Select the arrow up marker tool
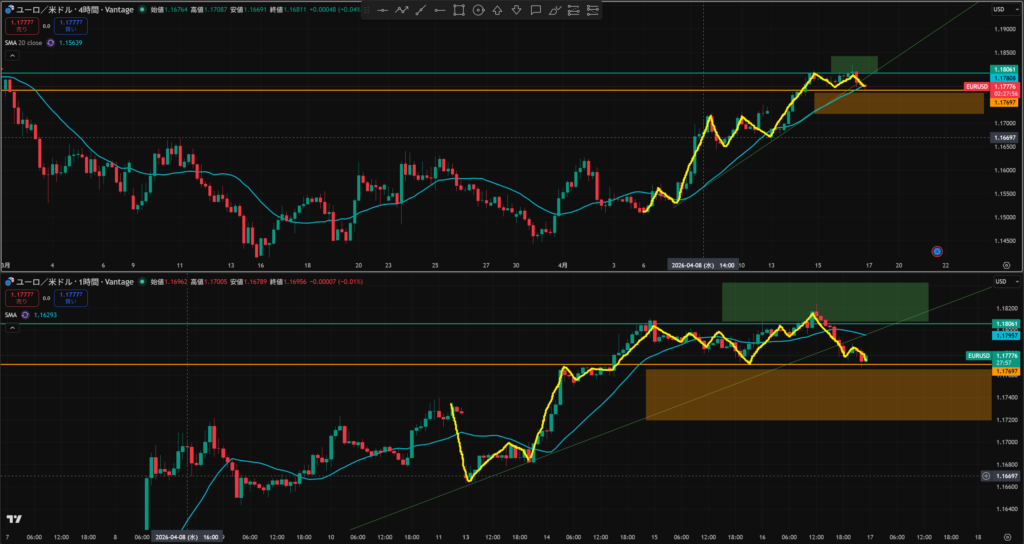Screen dimensions: 1024x544 click(498, 10)
